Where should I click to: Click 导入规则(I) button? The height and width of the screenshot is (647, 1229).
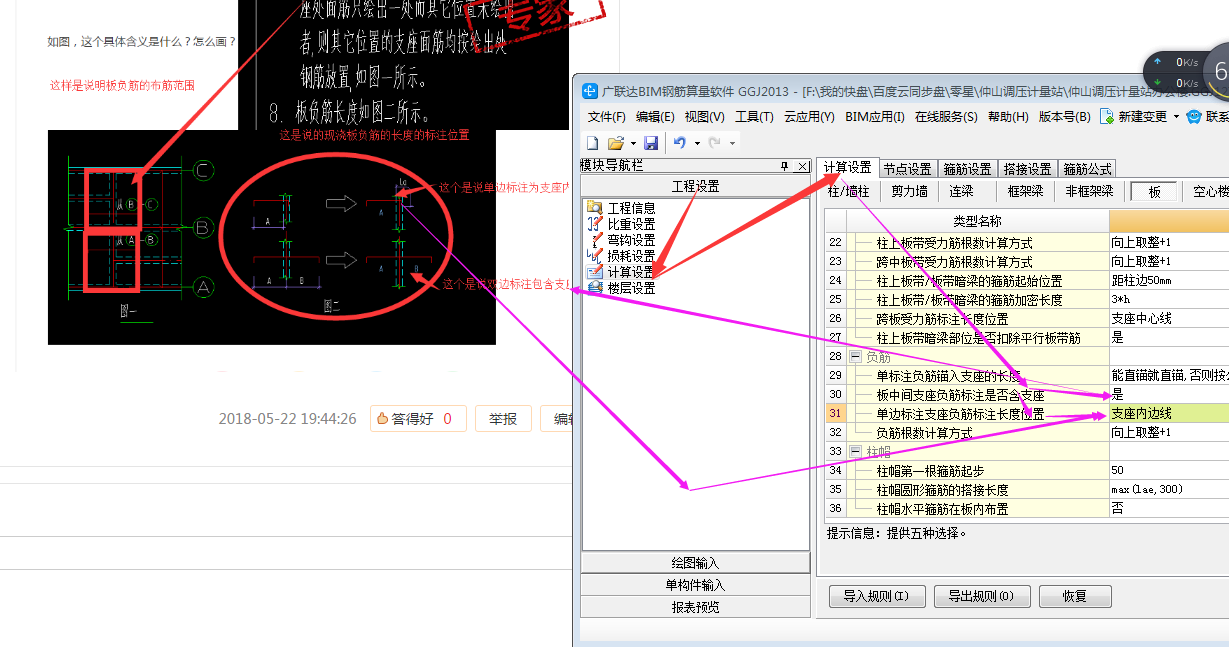click(x=876, y=596)
